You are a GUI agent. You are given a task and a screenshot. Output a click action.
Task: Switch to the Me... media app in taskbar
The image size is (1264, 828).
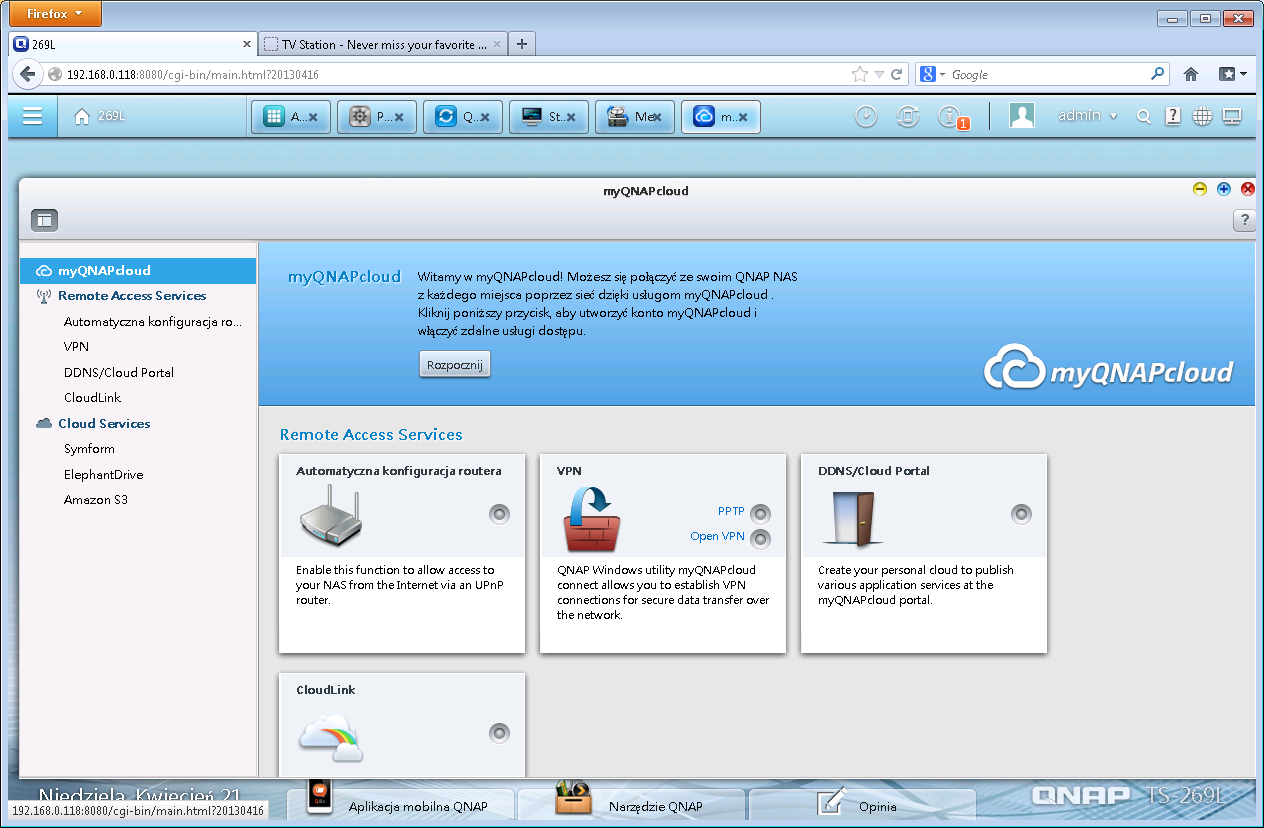click(634, 117)
